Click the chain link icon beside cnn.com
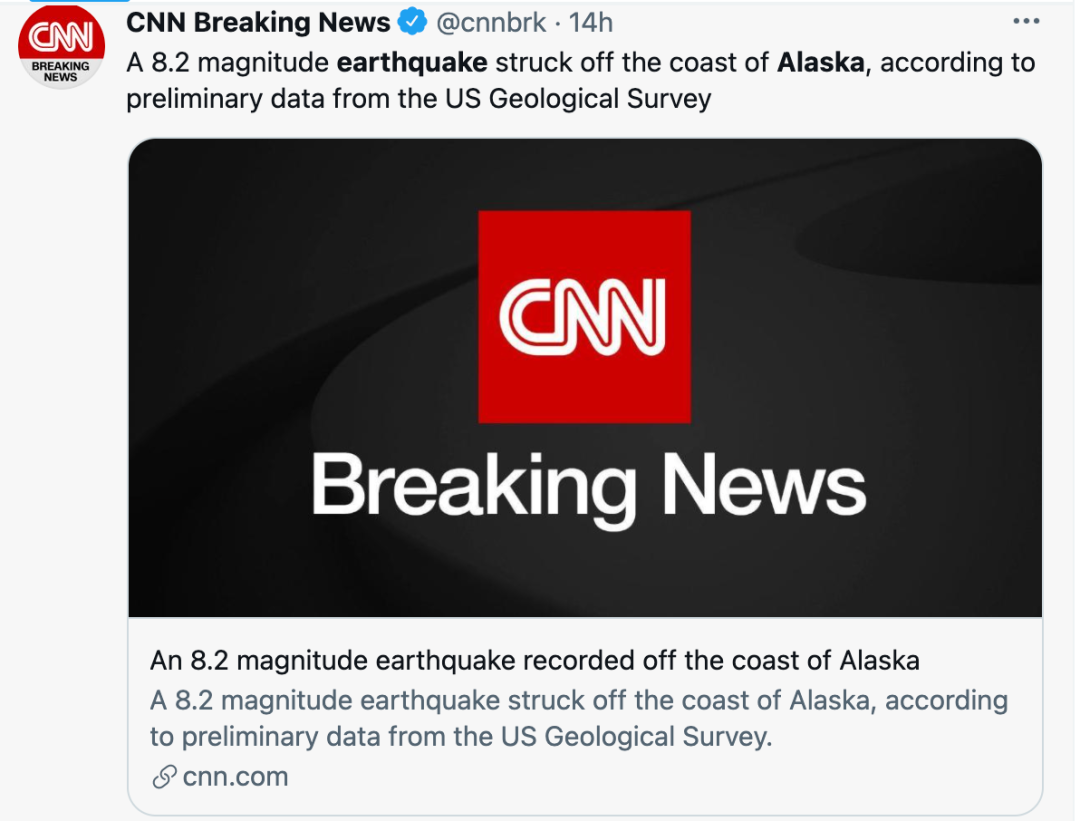 pyautogui.click(x=163, y=776)
